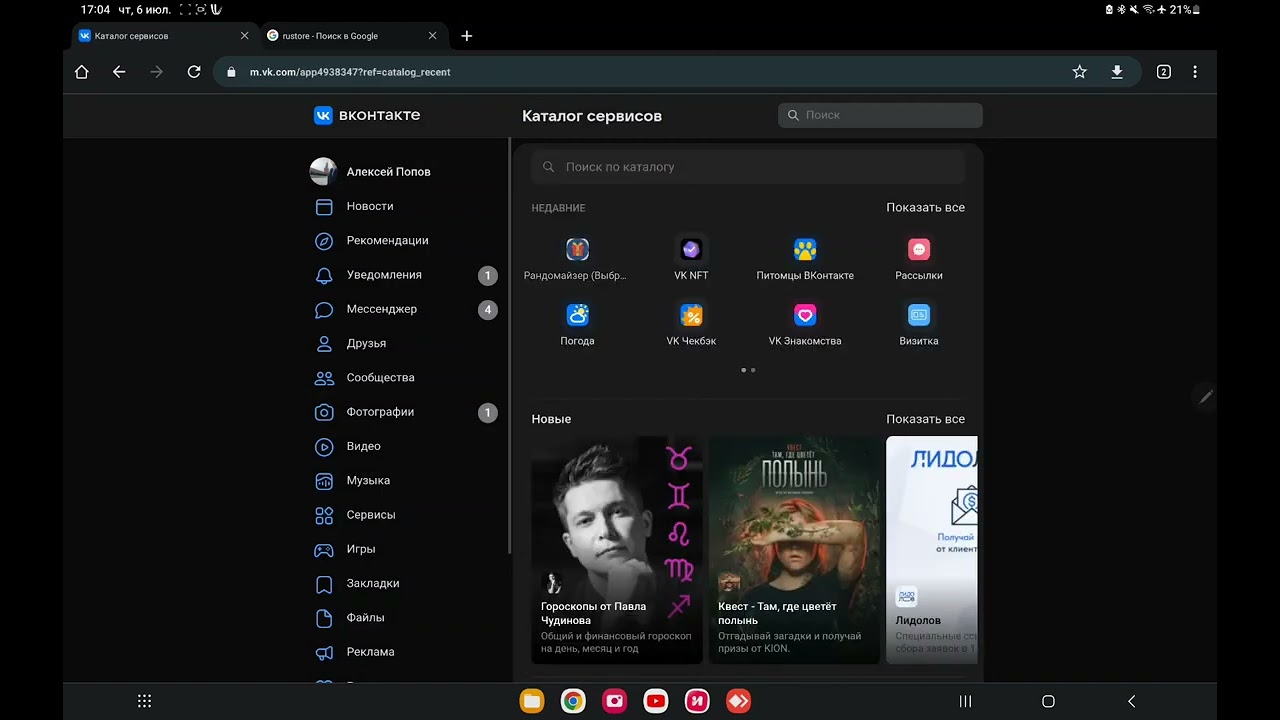This screenshot has width=1280, height=720.
Task: Show all recent services
Action: pyautogui.click(x=925, y=208)
